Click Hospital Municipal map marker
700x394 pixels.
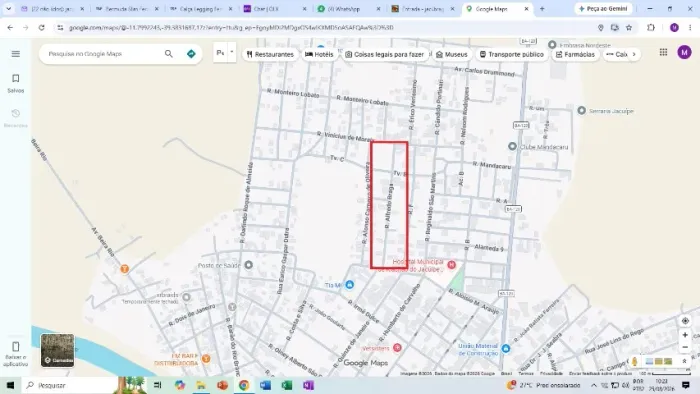coord(451,265)
